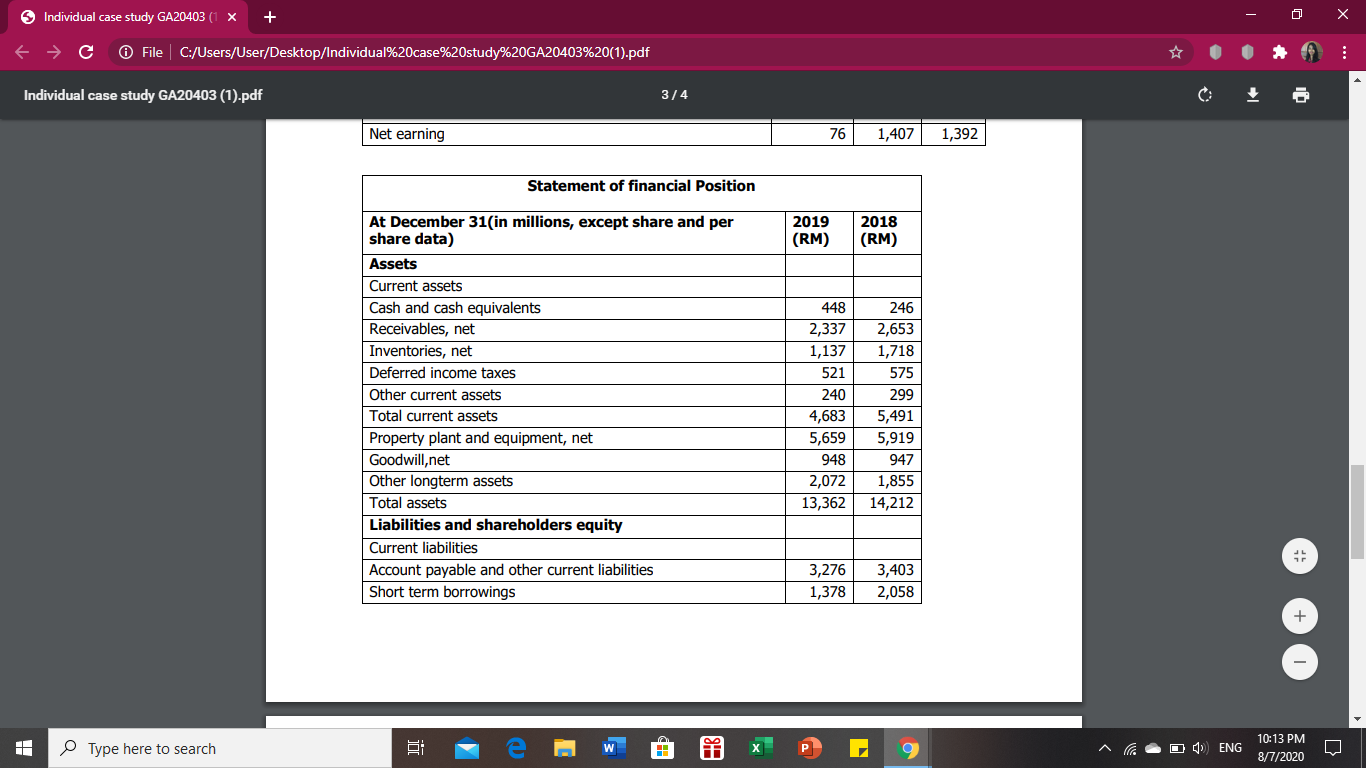Open the volume control from the tray
Viewport: 1366px width, 768px height.
1198,747
